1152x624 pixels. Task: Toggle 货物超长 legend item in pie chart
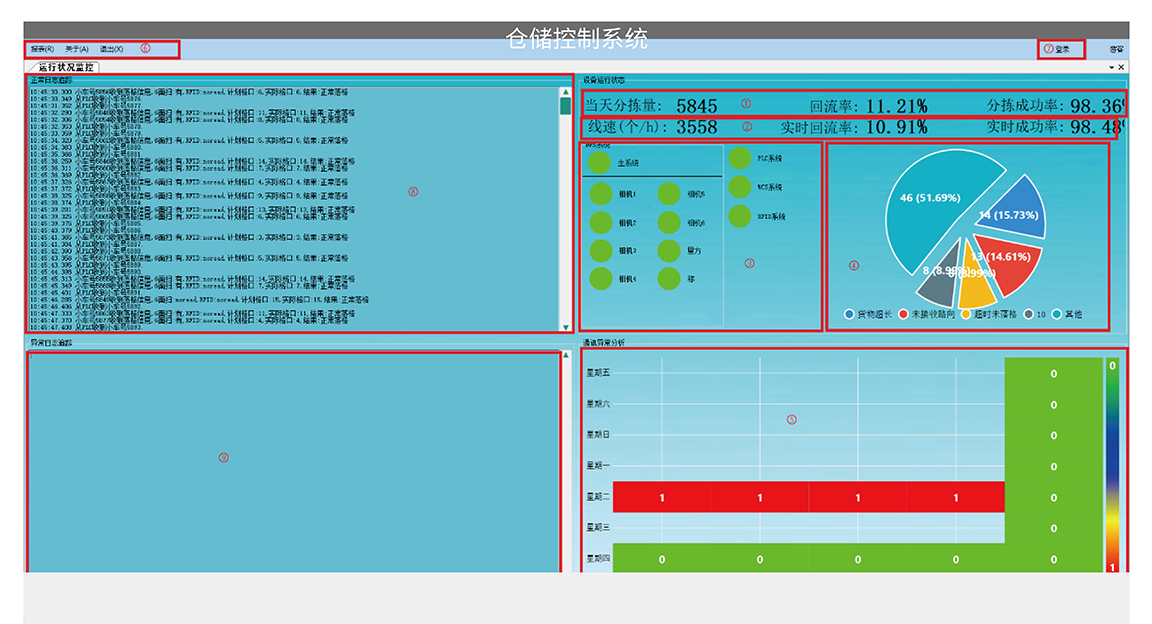pos(850,314)
